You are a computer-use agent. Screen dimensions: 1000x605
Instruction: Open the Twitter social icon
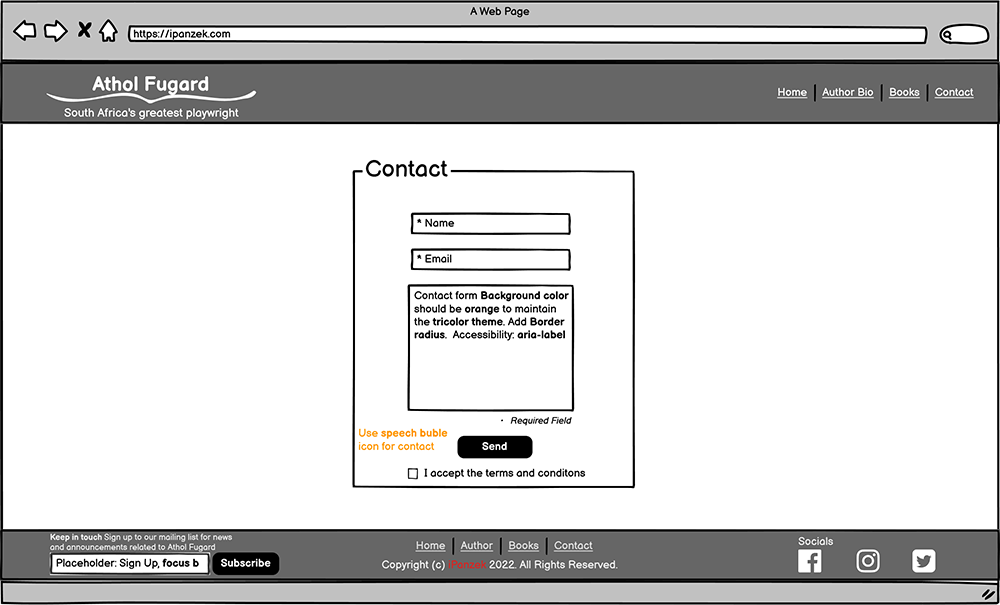[923, 561]
